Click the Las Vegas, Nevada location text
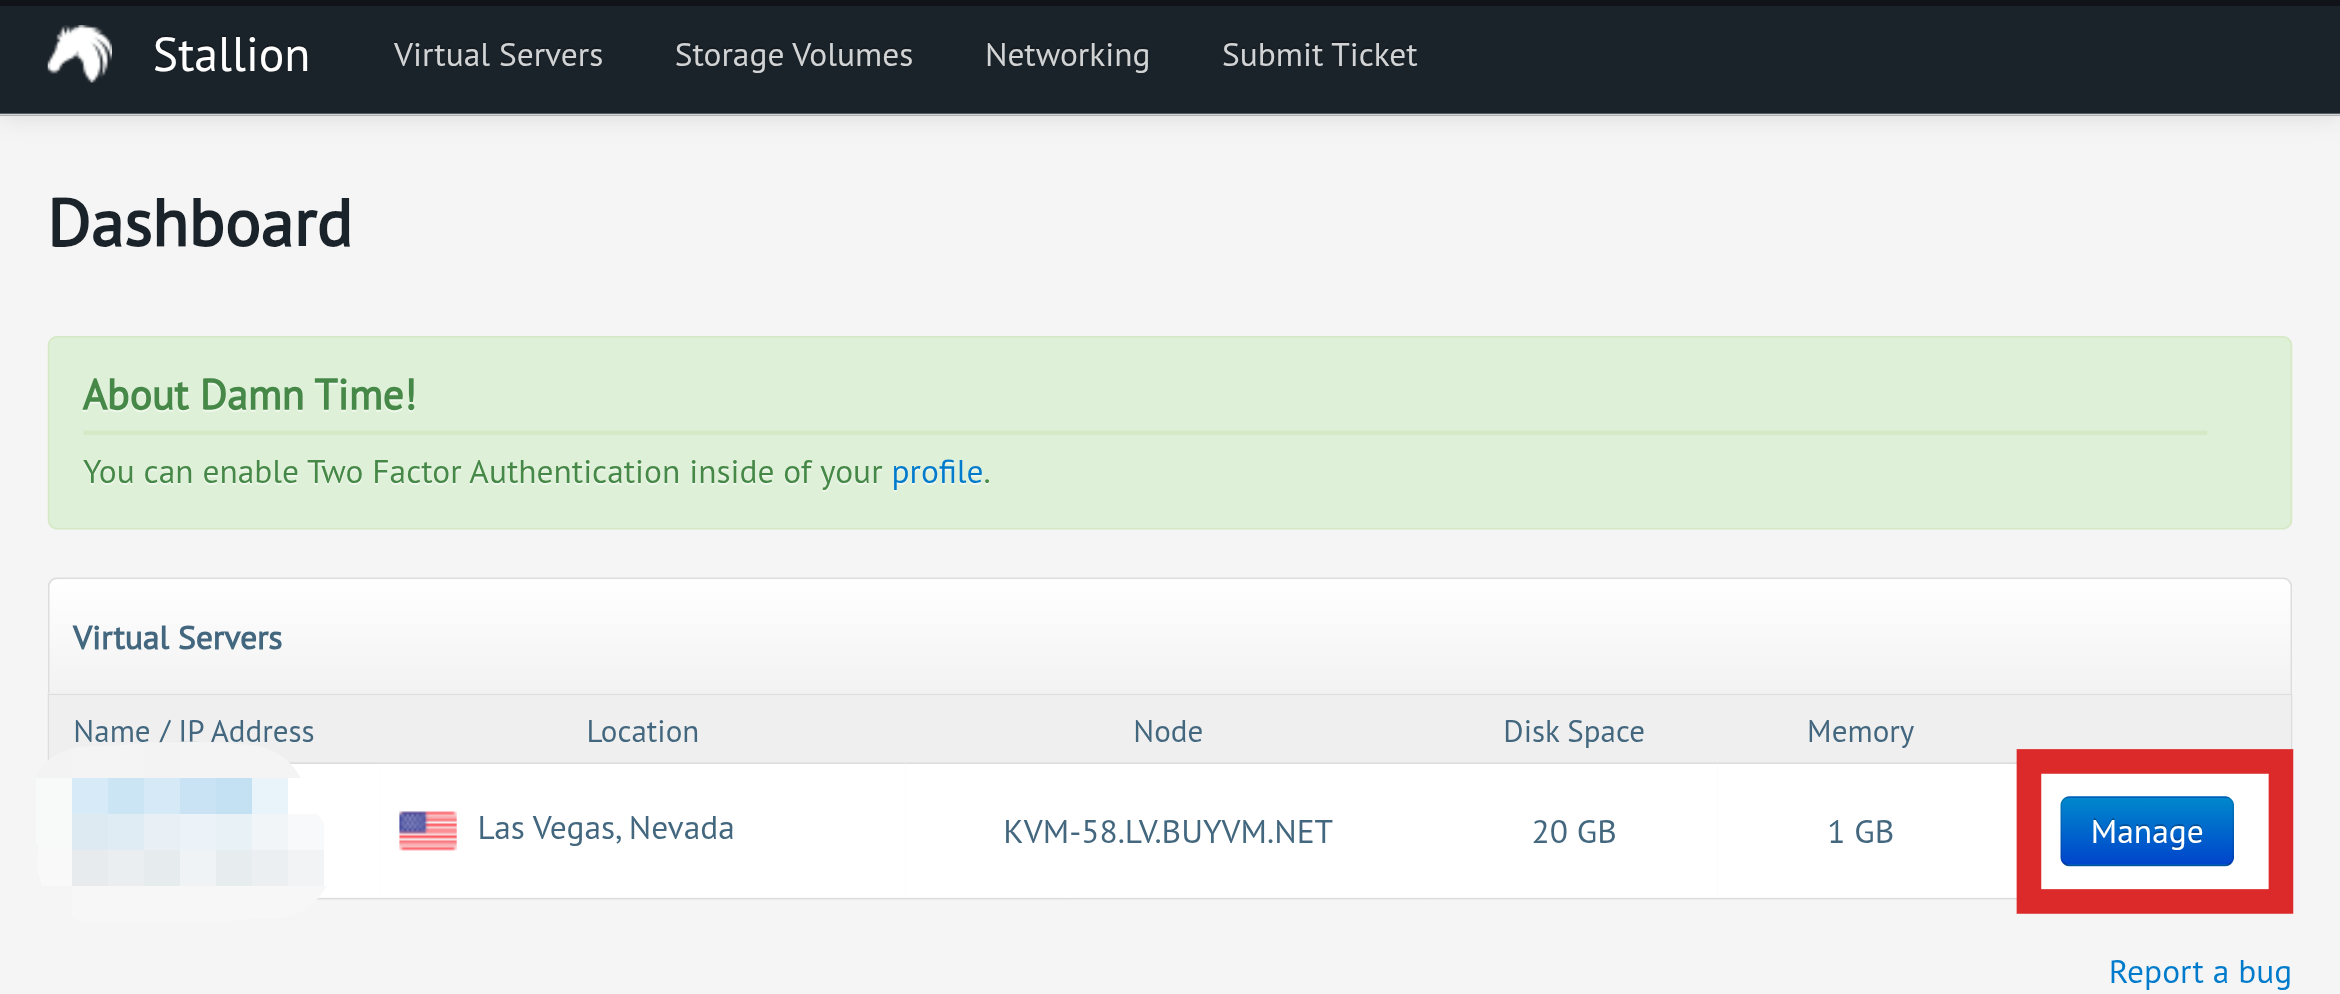Viewport: 2340px width, 994px height. (605, 828)
